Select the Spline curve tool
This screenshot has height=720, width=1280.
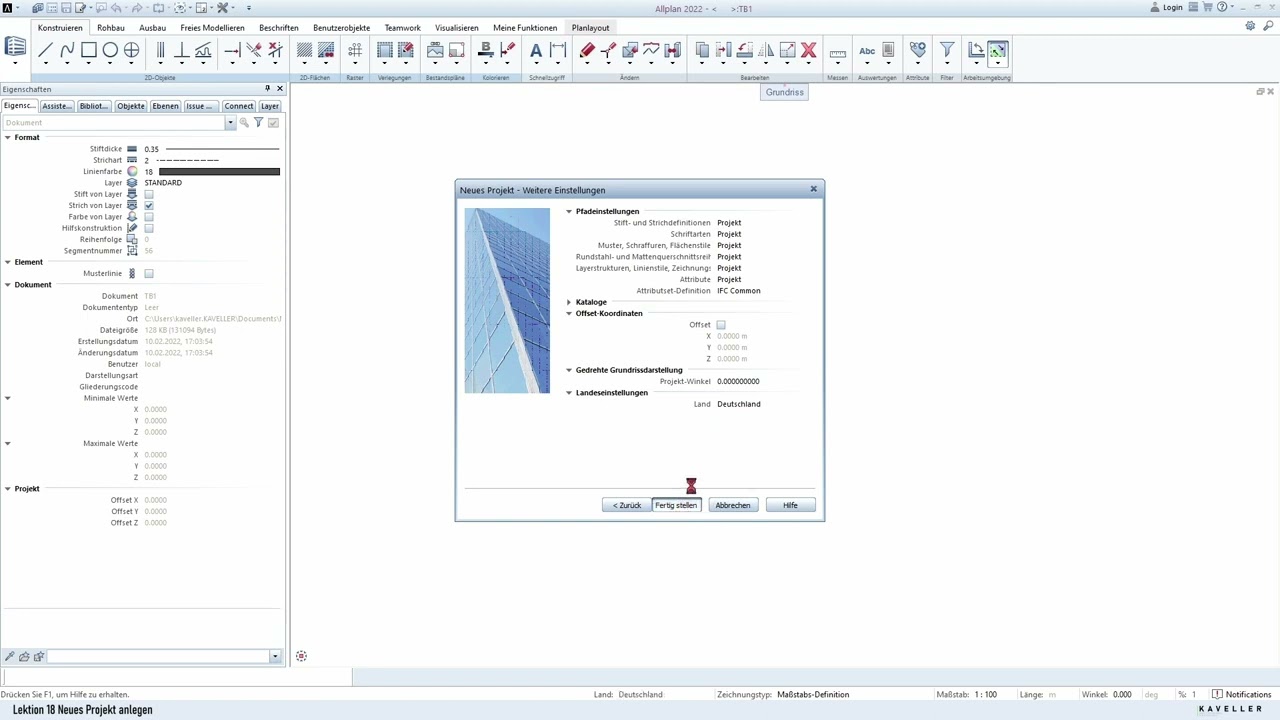click(x=67, y=50)
